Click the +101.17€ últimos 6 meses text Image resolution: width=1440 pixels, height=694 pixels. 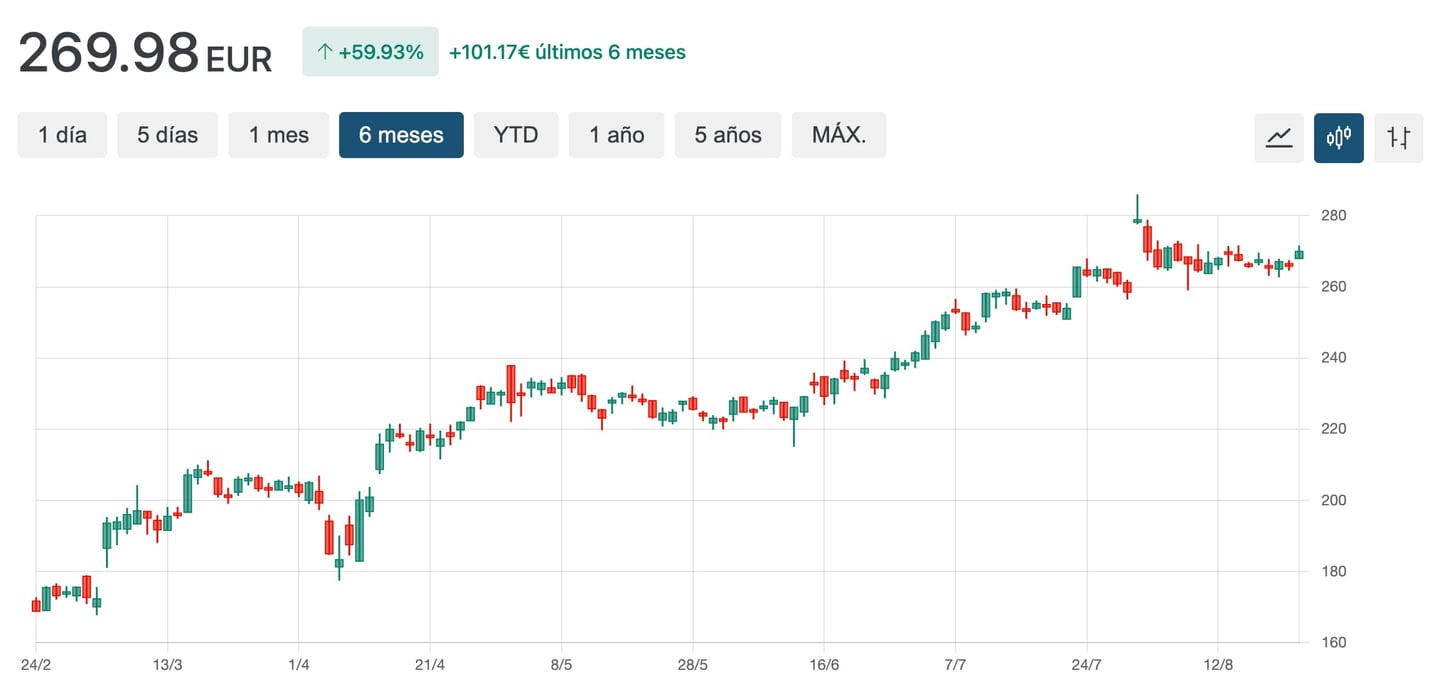coord(567,52)
